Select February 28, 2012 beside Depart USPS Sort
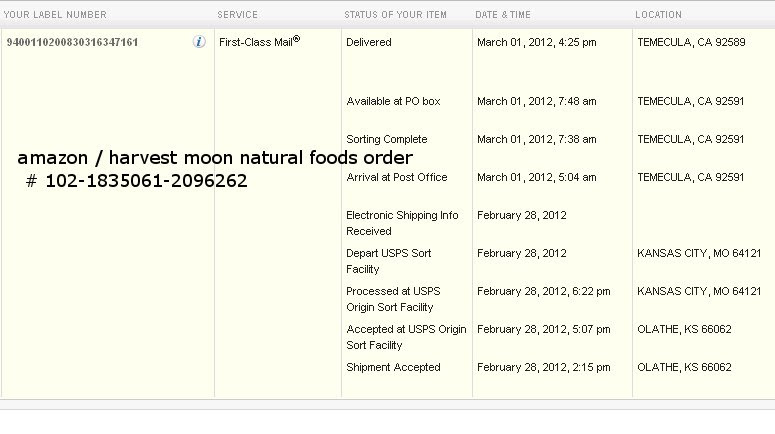Image resolution: width=775 pixels, height=434 pixels. 521,253
